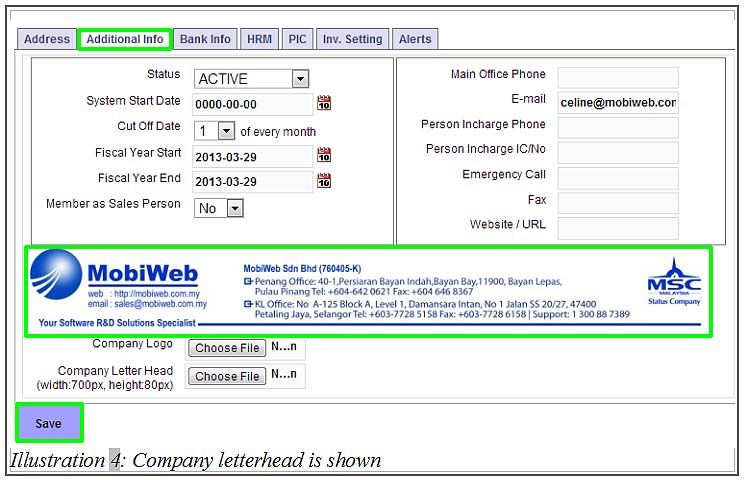Screen dimensions: 744x480
Task: Click the E-mail input field
Action: click(x=617, y=102)
